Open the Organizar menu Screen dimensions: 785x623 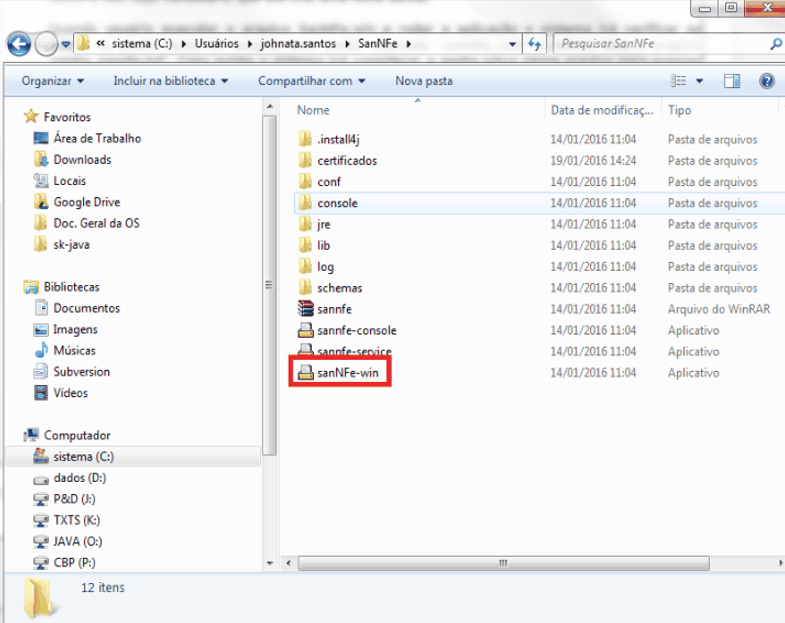[53, 81]
